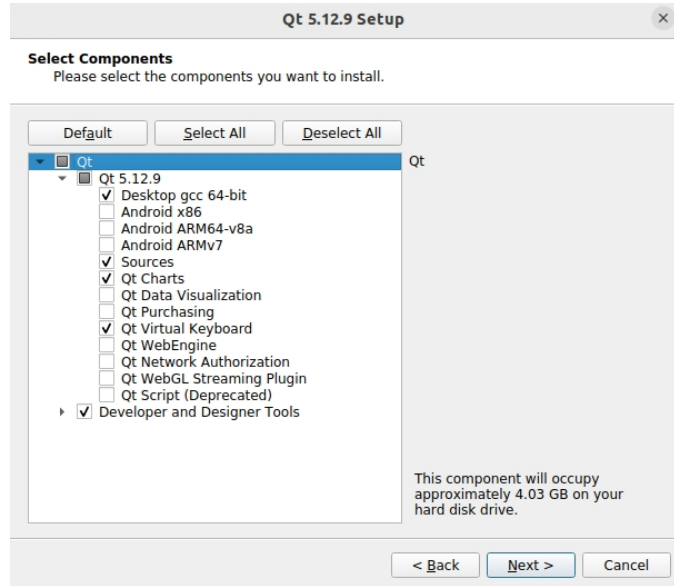The image size is (676, 588).
Task: Check the Qt WebGL Streaming Plugin checkbox
Action: [106, 378]
